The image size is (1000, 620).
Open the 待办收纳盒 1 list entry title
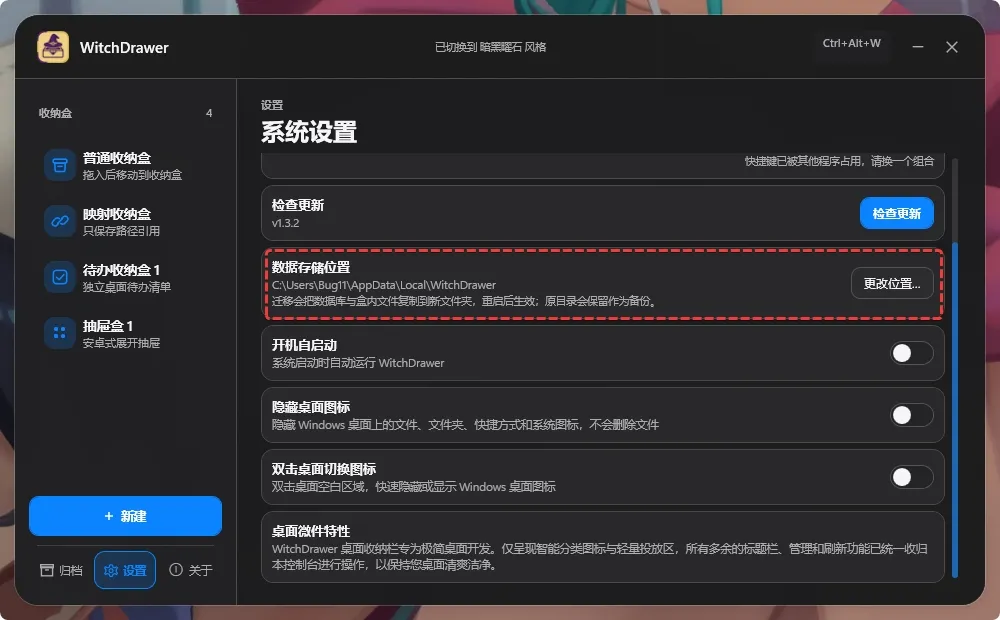pos(121,270)
